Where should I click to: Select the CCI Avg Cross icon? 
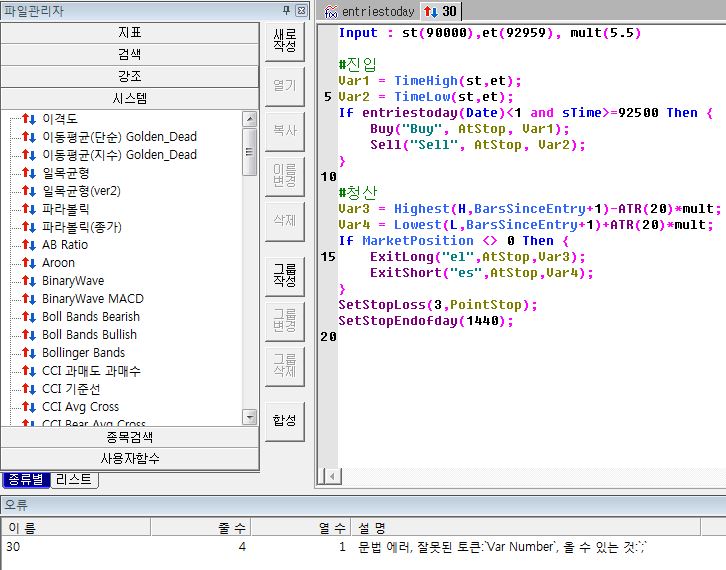click(29, 407)
